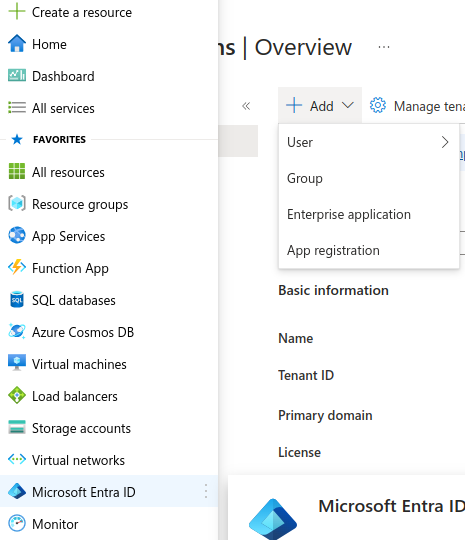The image size is (465, 540).
Task: Click the All resources grid icon
Action: point(17,172)
